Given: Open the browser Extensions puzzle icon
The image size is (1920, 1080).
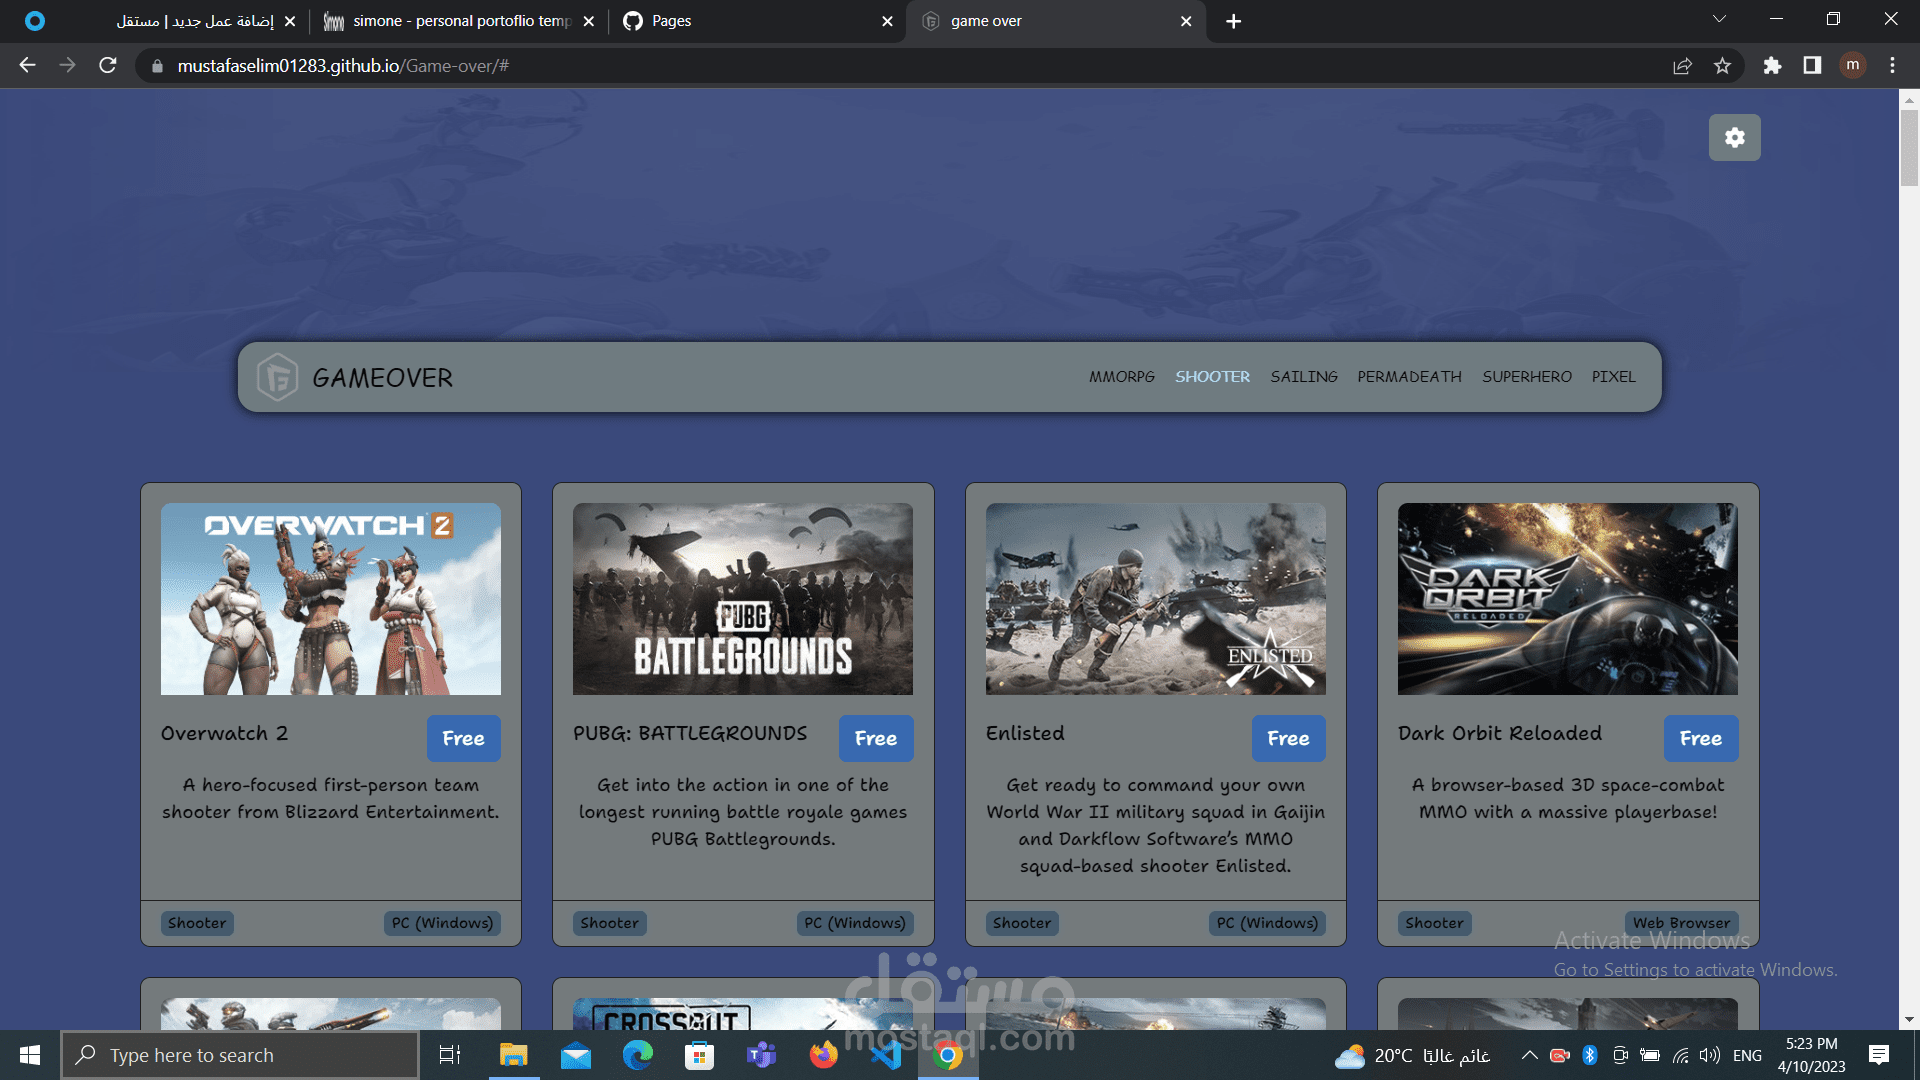Looking at the screenshot, I should pos(1772,66).
